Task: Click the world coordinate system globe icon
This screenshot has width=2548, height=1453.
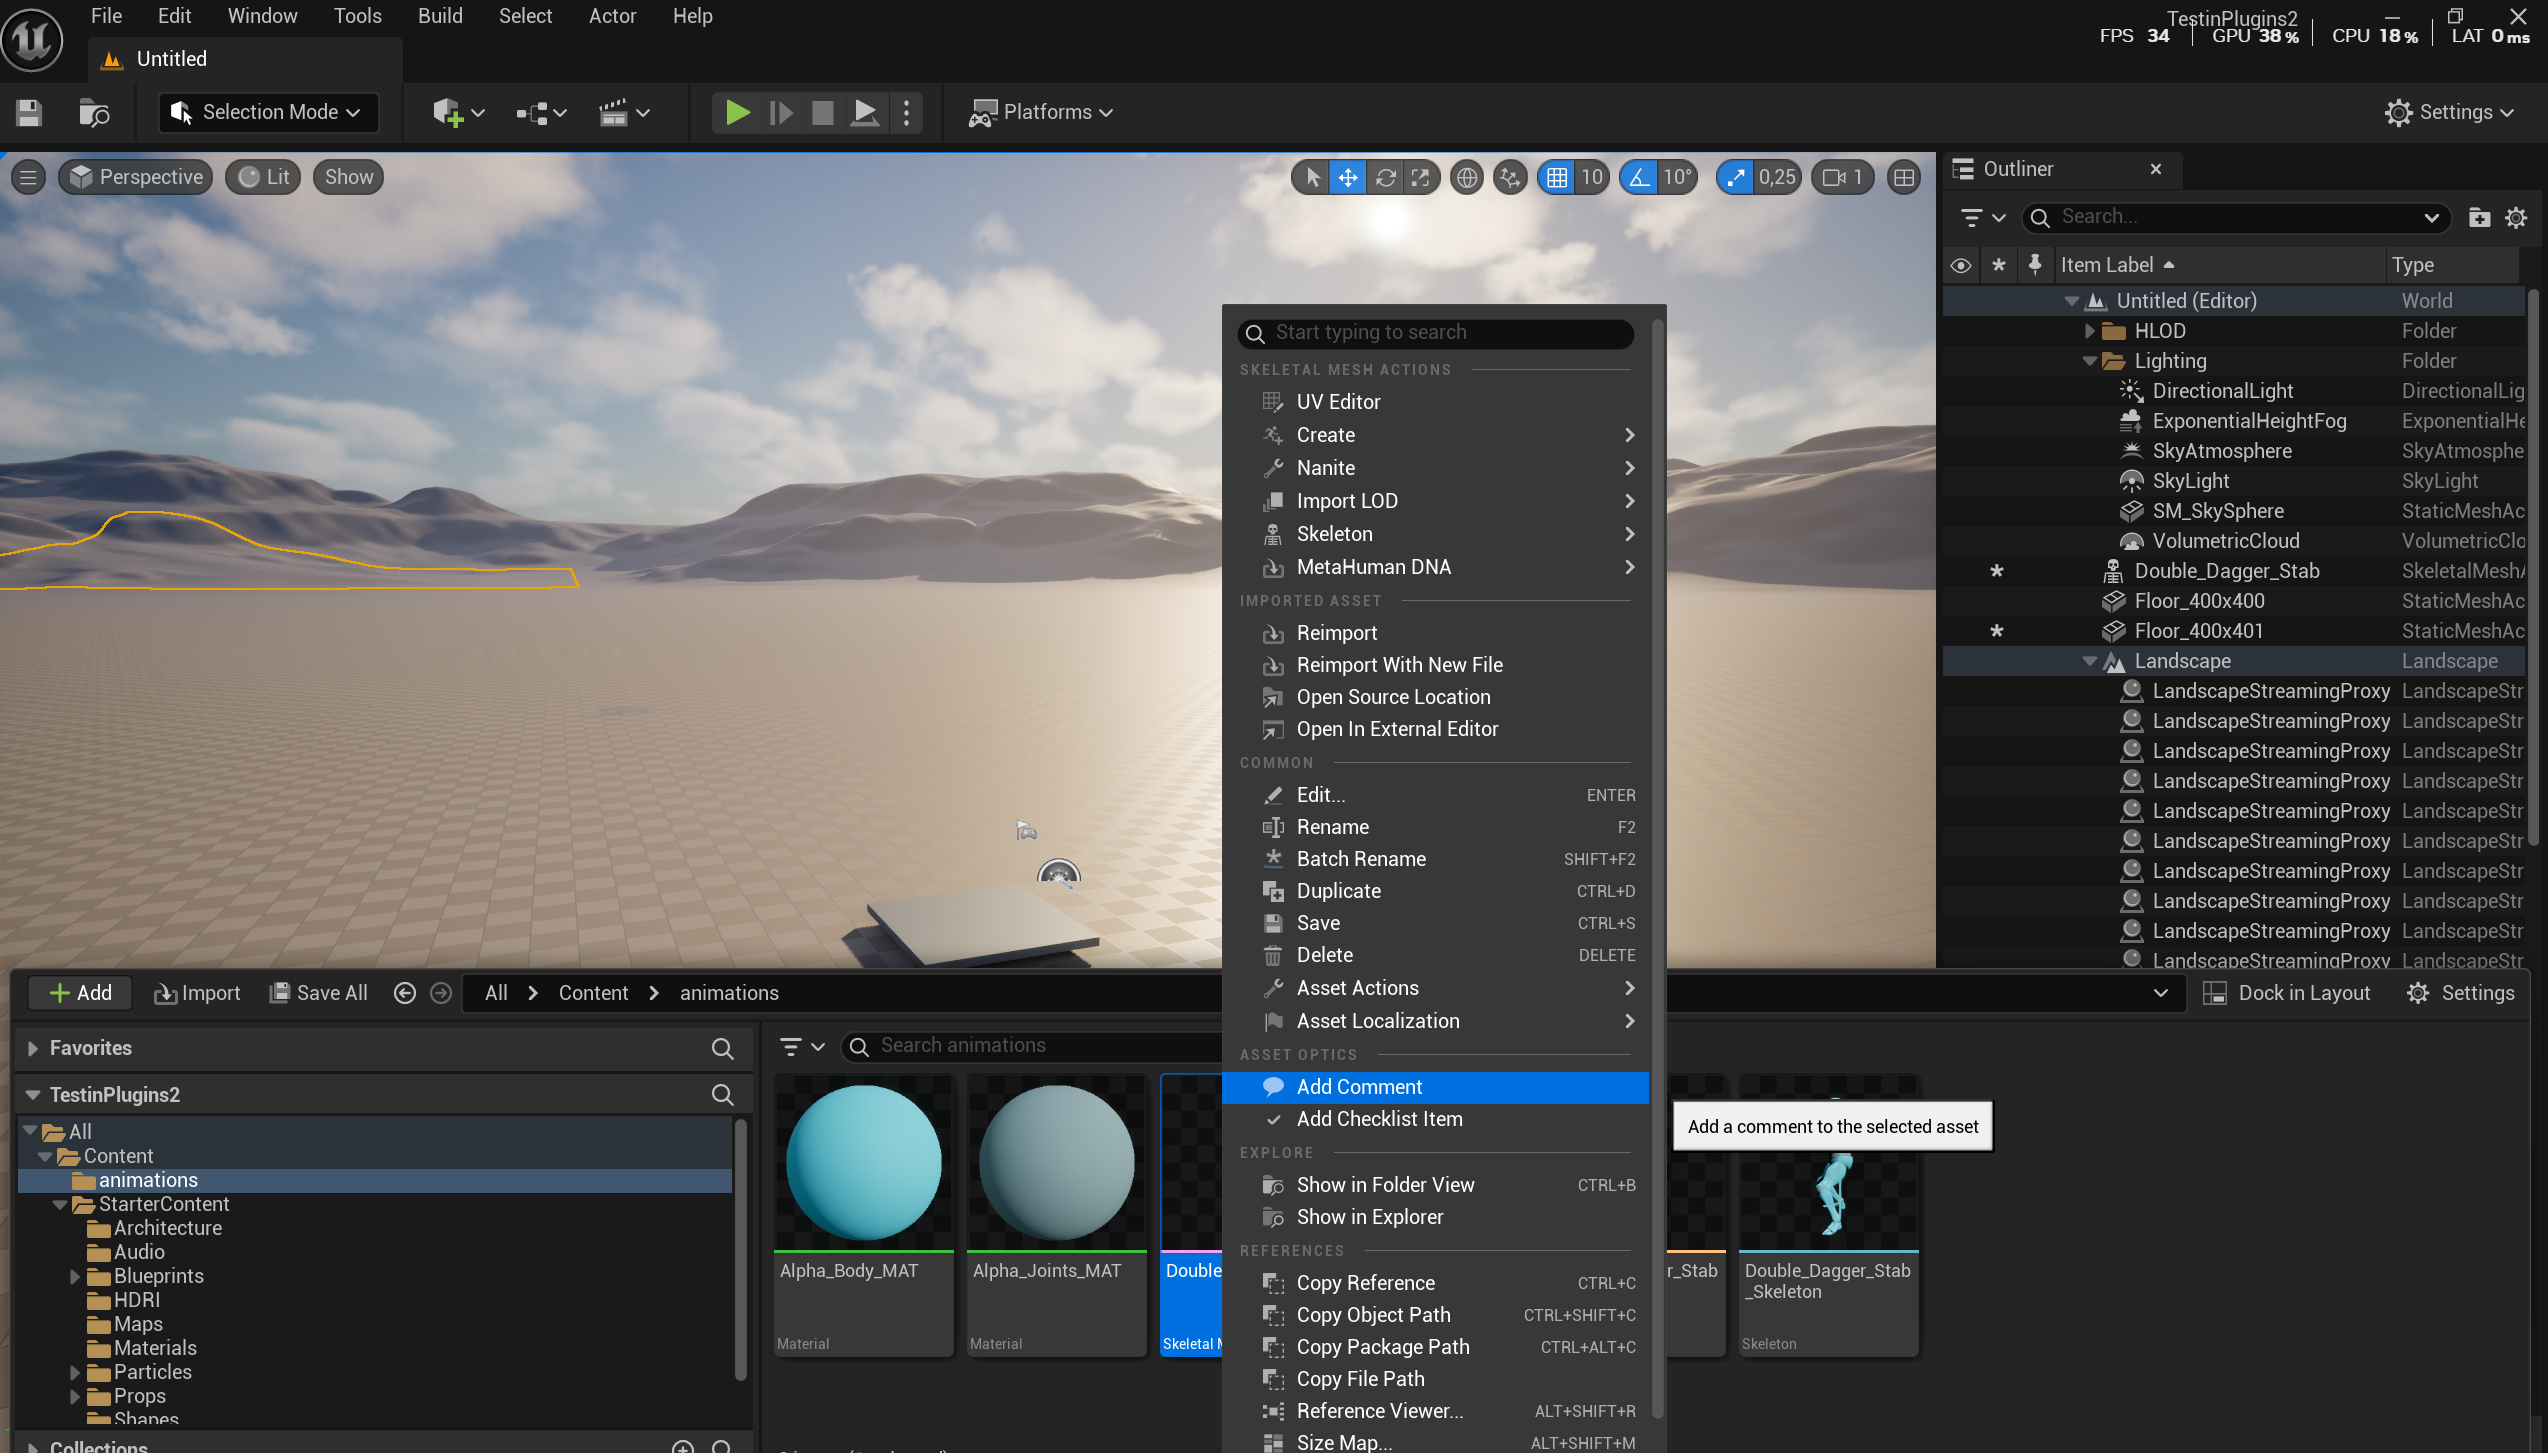Action: tap(1467, 178)
